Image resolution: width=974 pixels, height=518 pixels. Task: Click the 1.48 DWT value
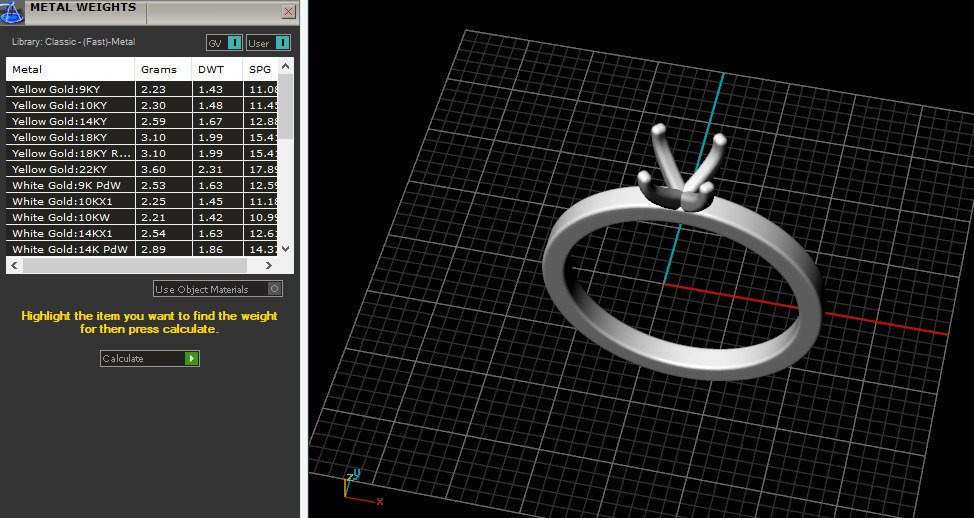click(x=211, y=106)
